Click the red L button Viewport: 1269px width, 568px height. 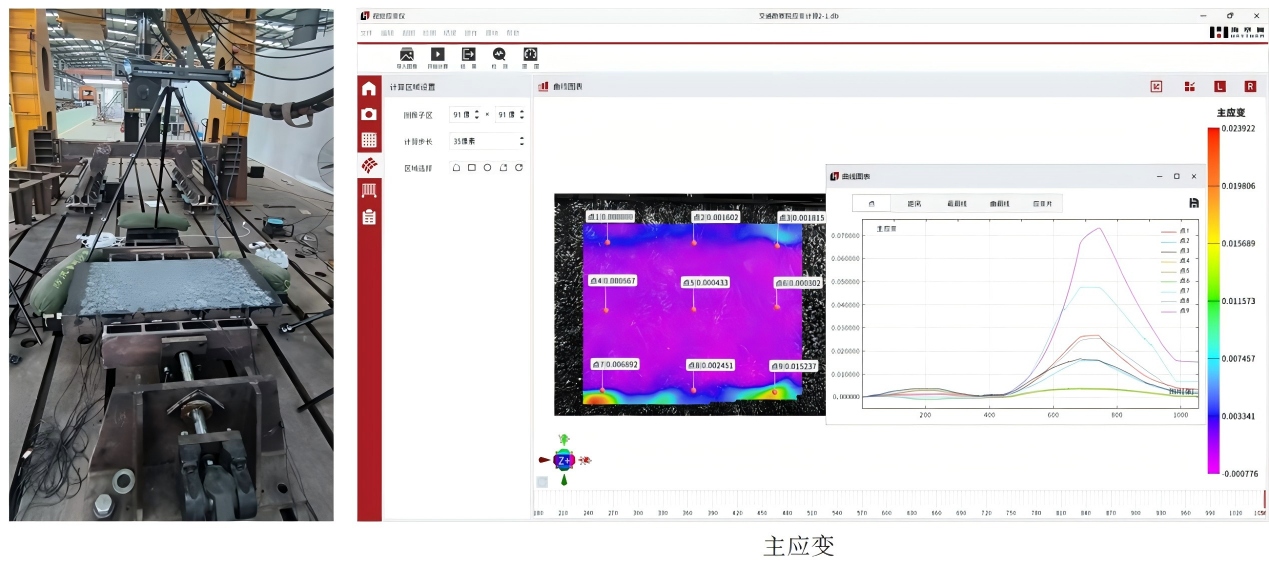coord(1219,87)
